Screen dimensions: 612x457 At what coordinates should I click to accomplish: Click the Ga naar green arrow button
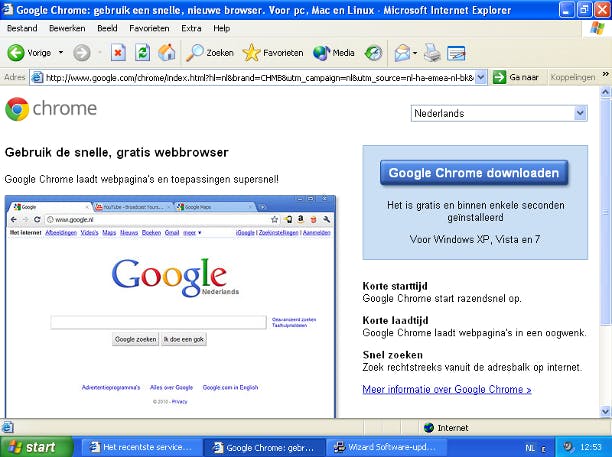[499, 77]
